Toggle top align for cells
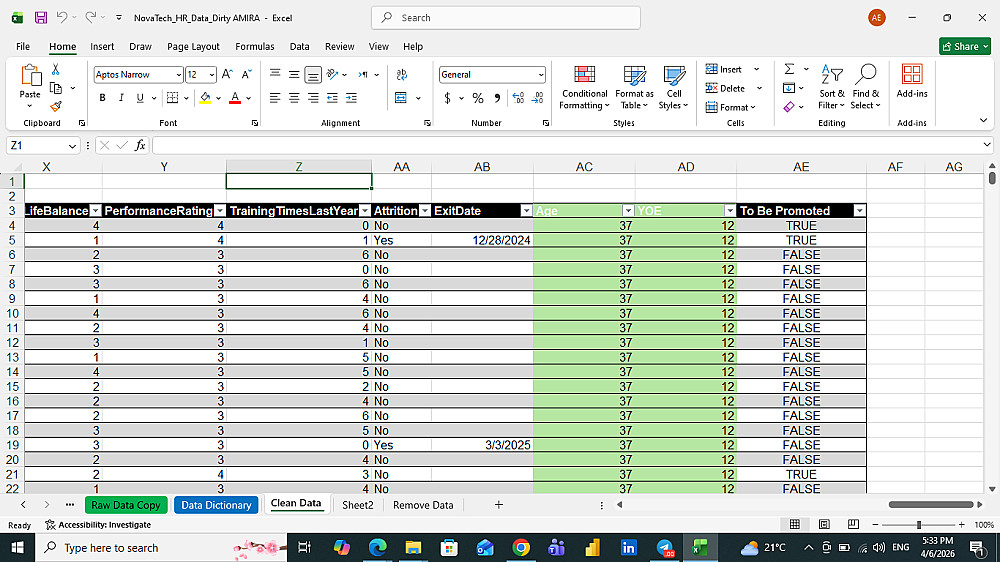The width and height of the screenshot is (1000, 562). tap(275, 75)
